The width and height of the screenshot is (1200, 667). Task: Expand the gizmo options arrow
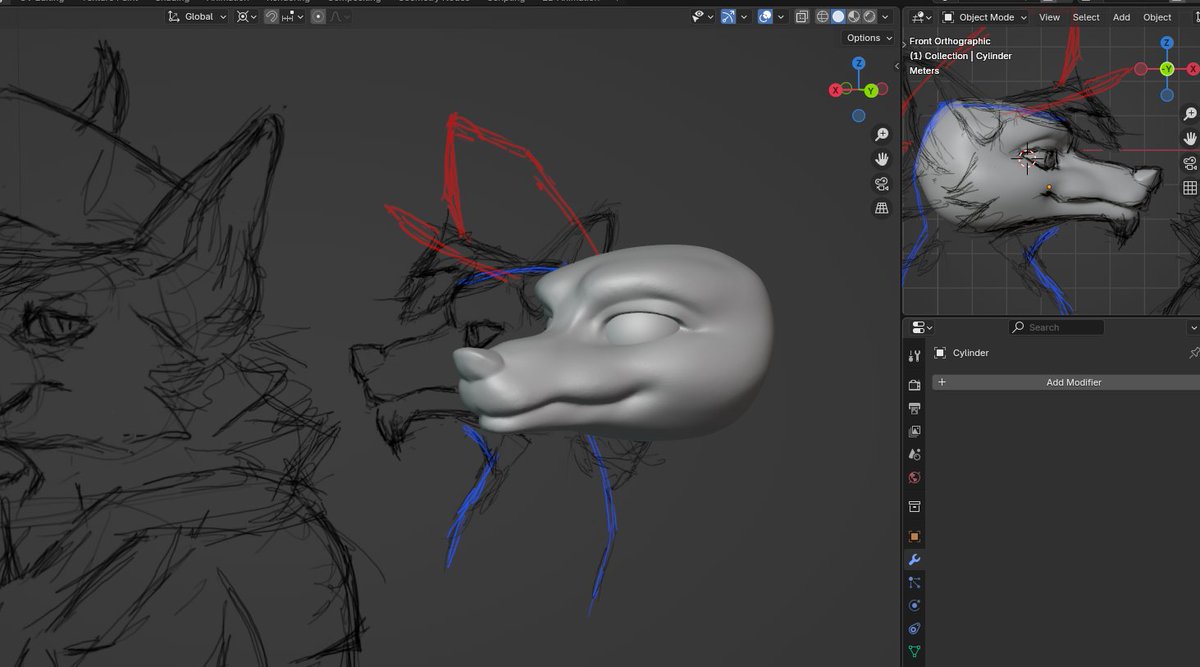click(x=744, y=17)
